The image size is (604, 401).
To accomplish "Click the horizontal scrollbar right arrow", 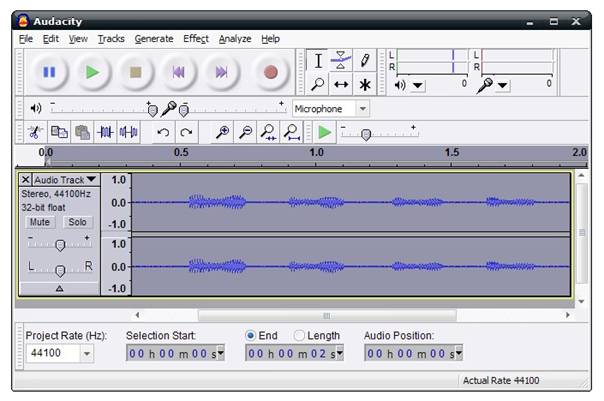I will click(567, 315).
